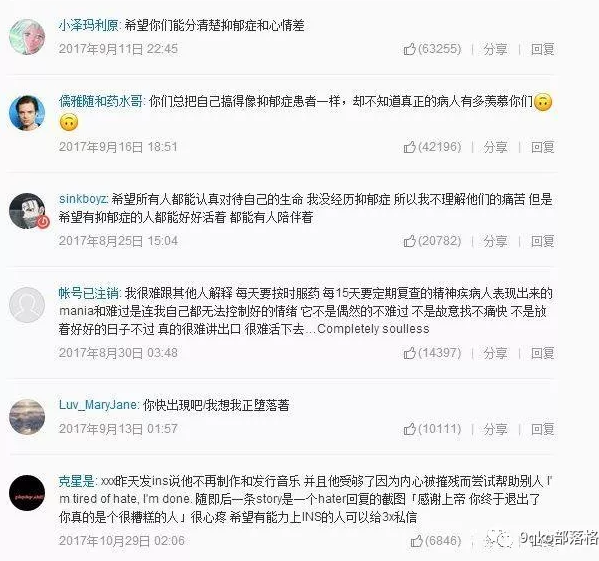Click 分享 on the 帐号已注销 comment

tap(495, 353)
